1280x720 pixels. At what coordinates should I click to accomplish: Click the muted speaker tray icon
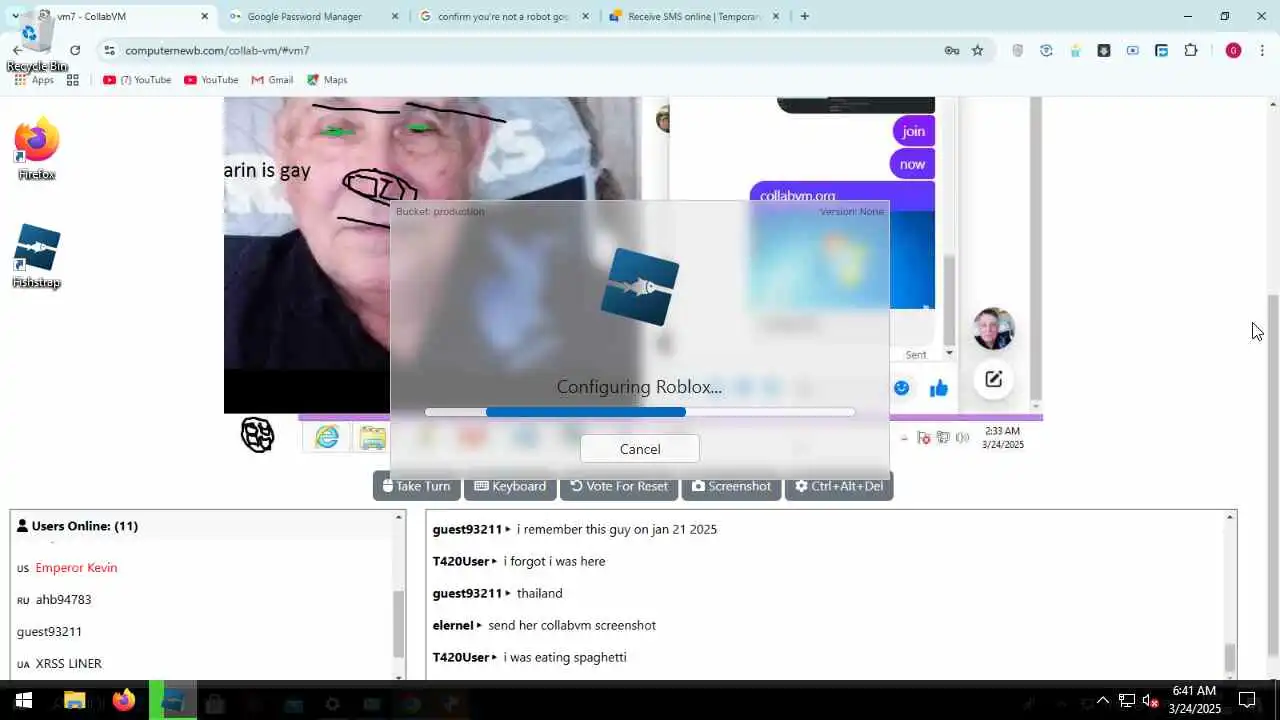coord(1151,701)
